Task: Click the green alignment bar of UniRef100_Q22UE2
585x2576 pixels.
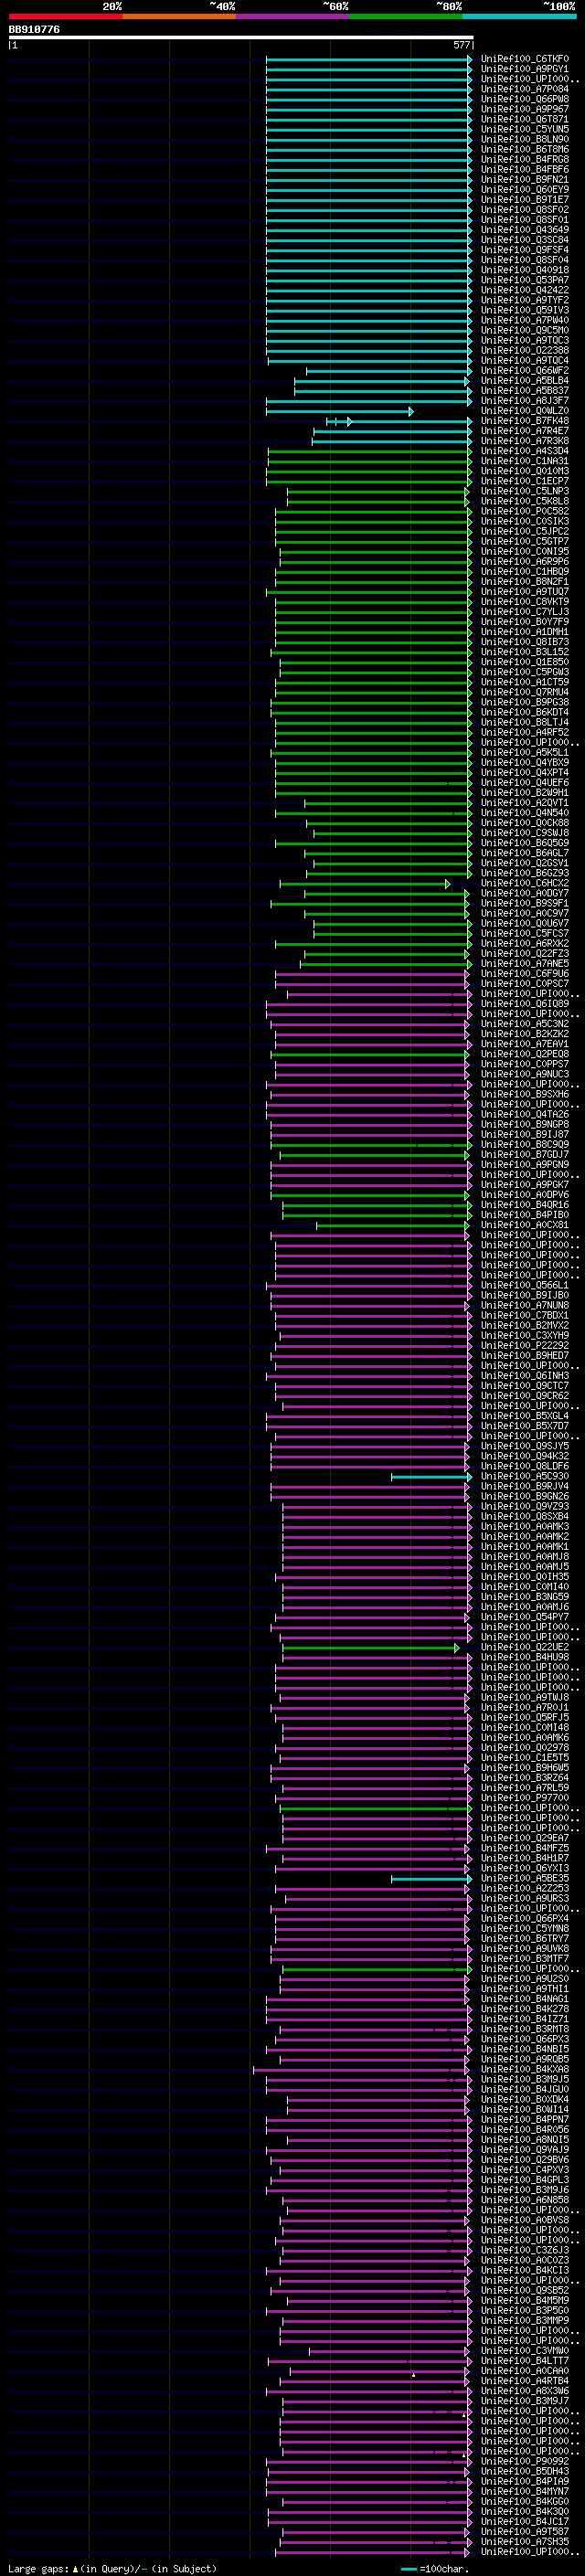Action: coord(371,1648)
